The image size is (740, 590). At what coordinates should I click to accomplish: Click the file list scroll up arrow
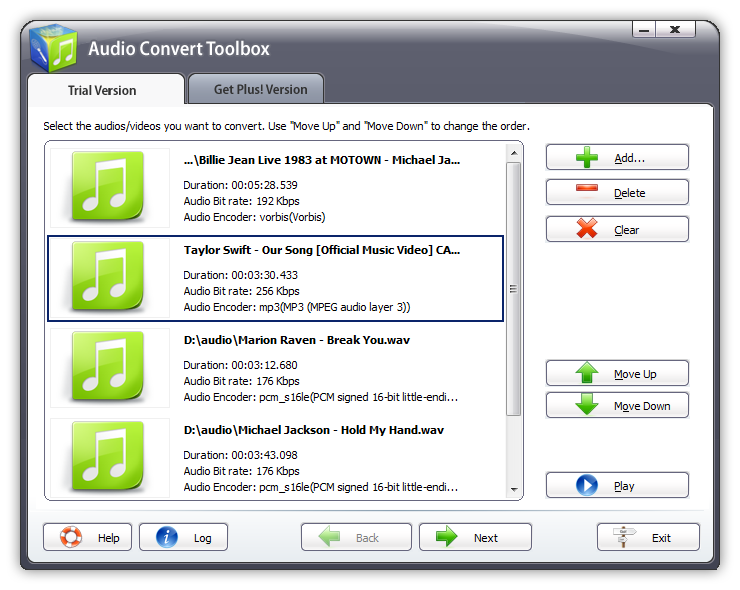click(514, 153)
